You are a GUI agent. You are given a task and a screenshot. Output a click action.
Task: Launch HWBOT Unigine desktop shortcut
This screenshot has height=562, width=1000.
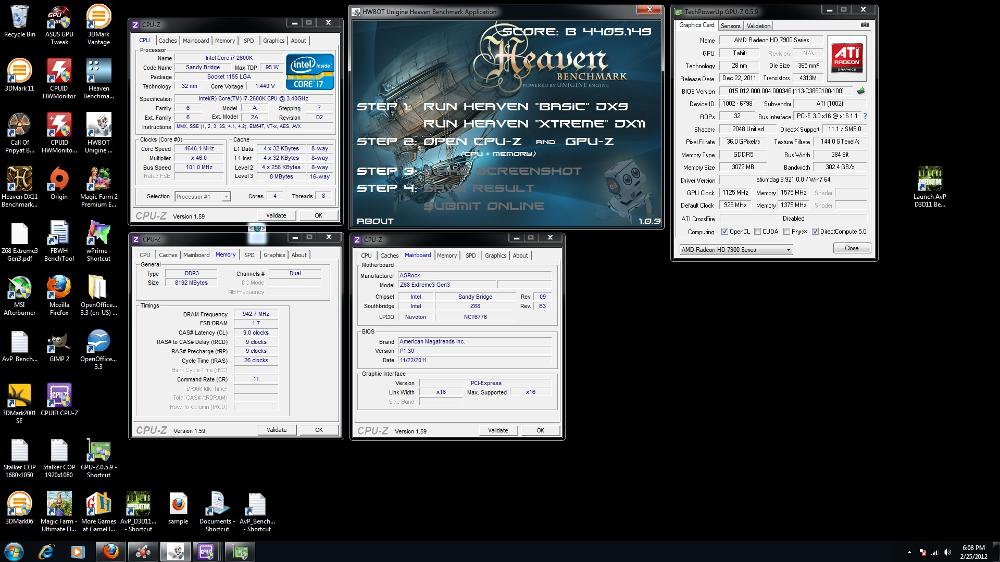coord(98,133)
